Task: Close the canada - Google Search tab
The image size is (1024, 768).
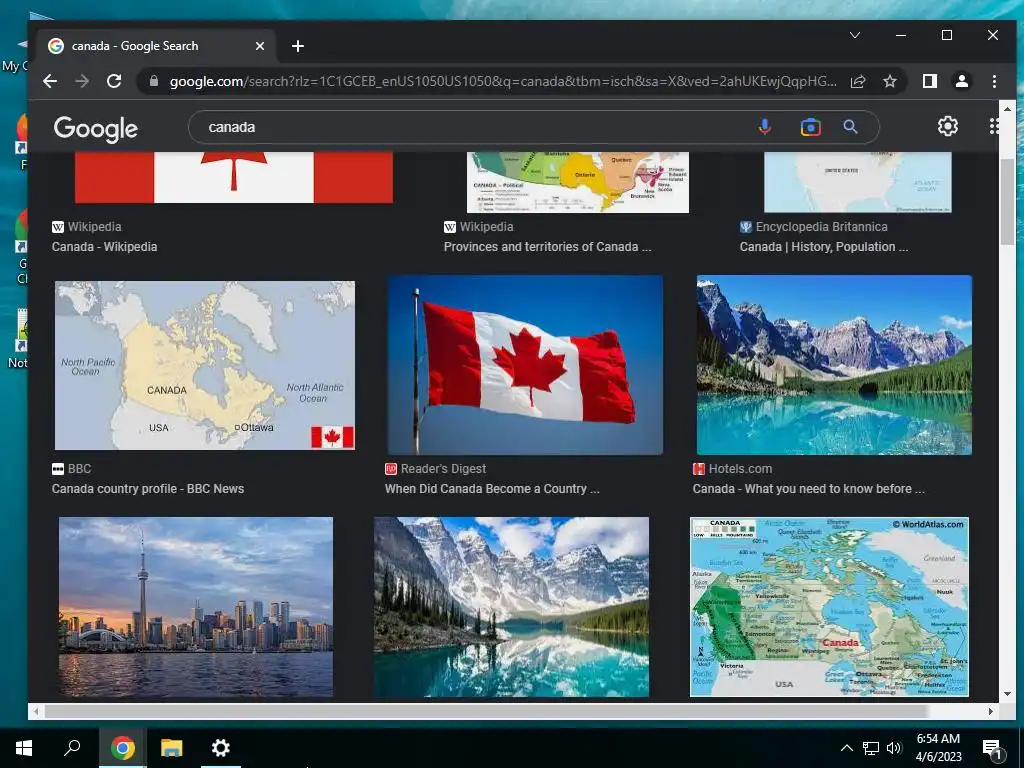Action: (x=260, y=46)
